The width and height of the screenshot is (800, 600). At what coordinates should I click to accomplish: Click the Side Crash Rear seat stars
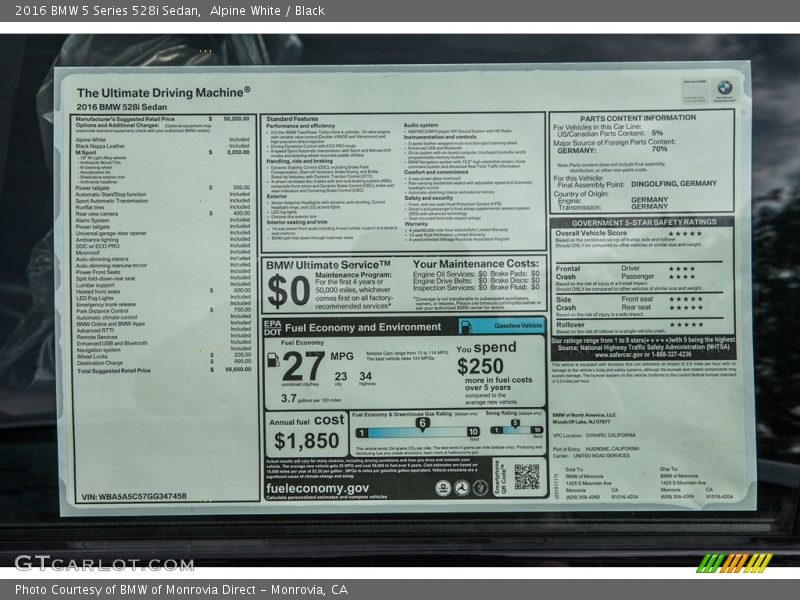686,308
